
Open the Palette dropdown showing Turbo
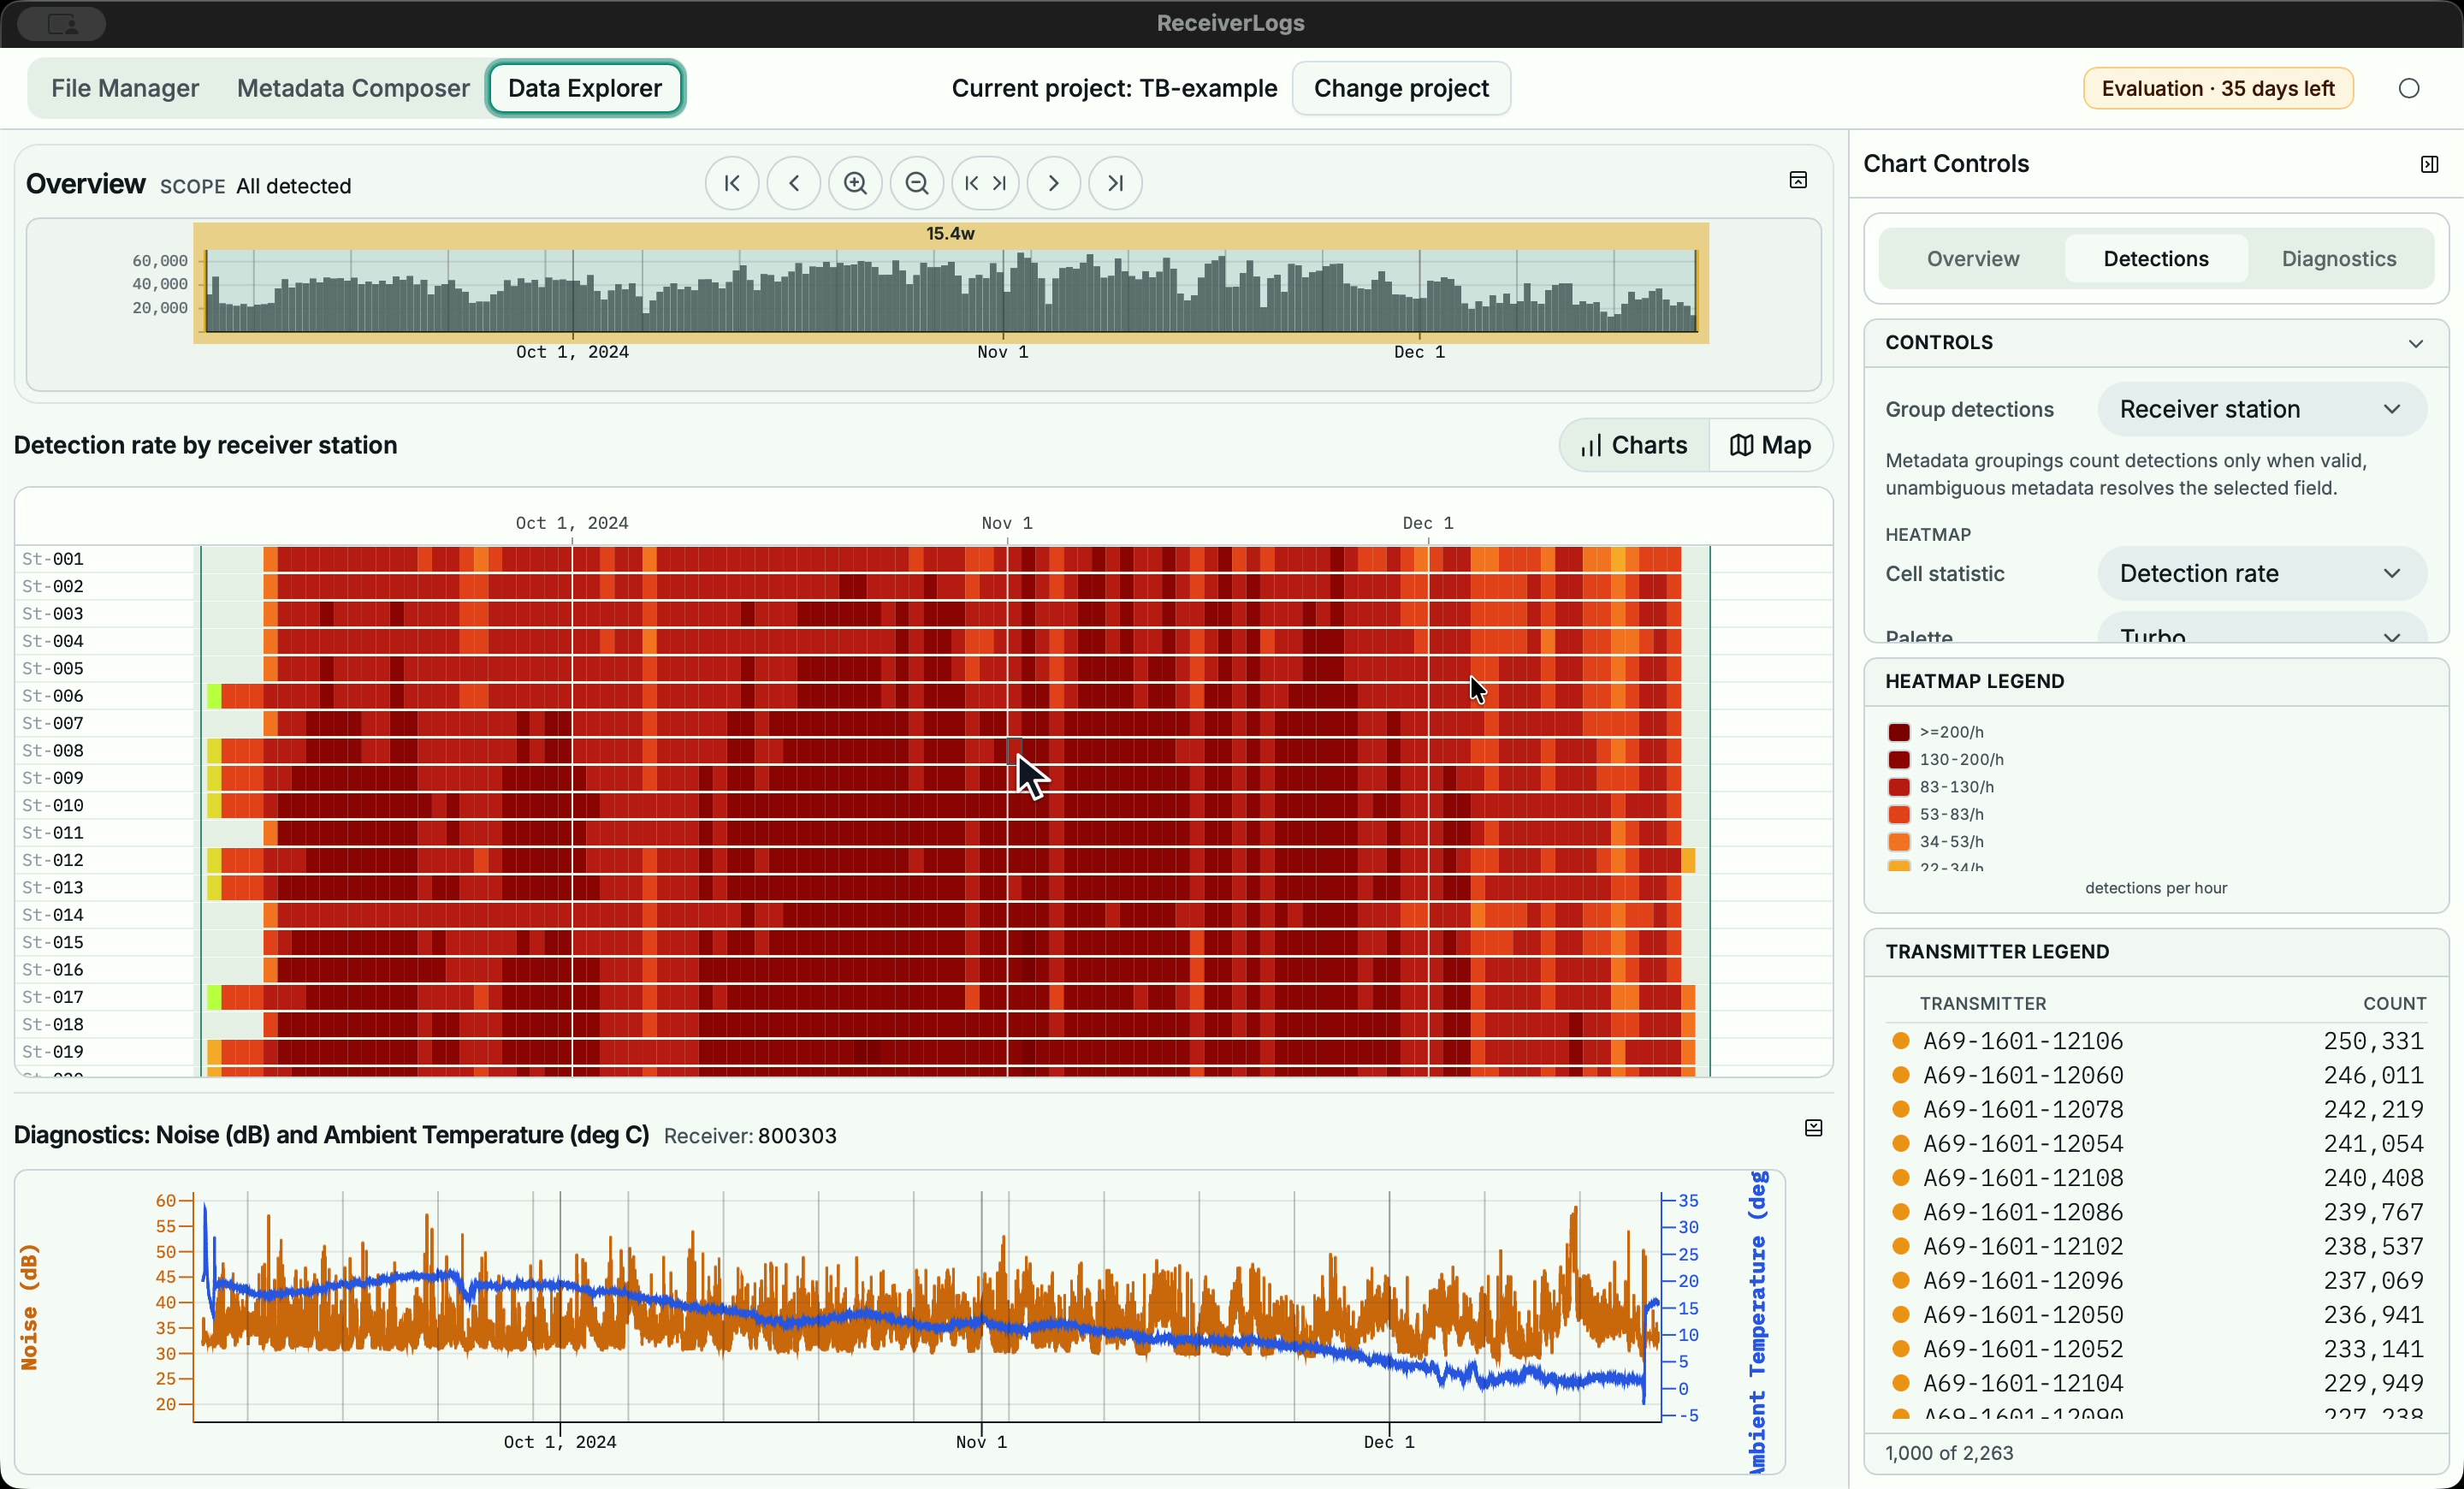[x=2261, y=629]
